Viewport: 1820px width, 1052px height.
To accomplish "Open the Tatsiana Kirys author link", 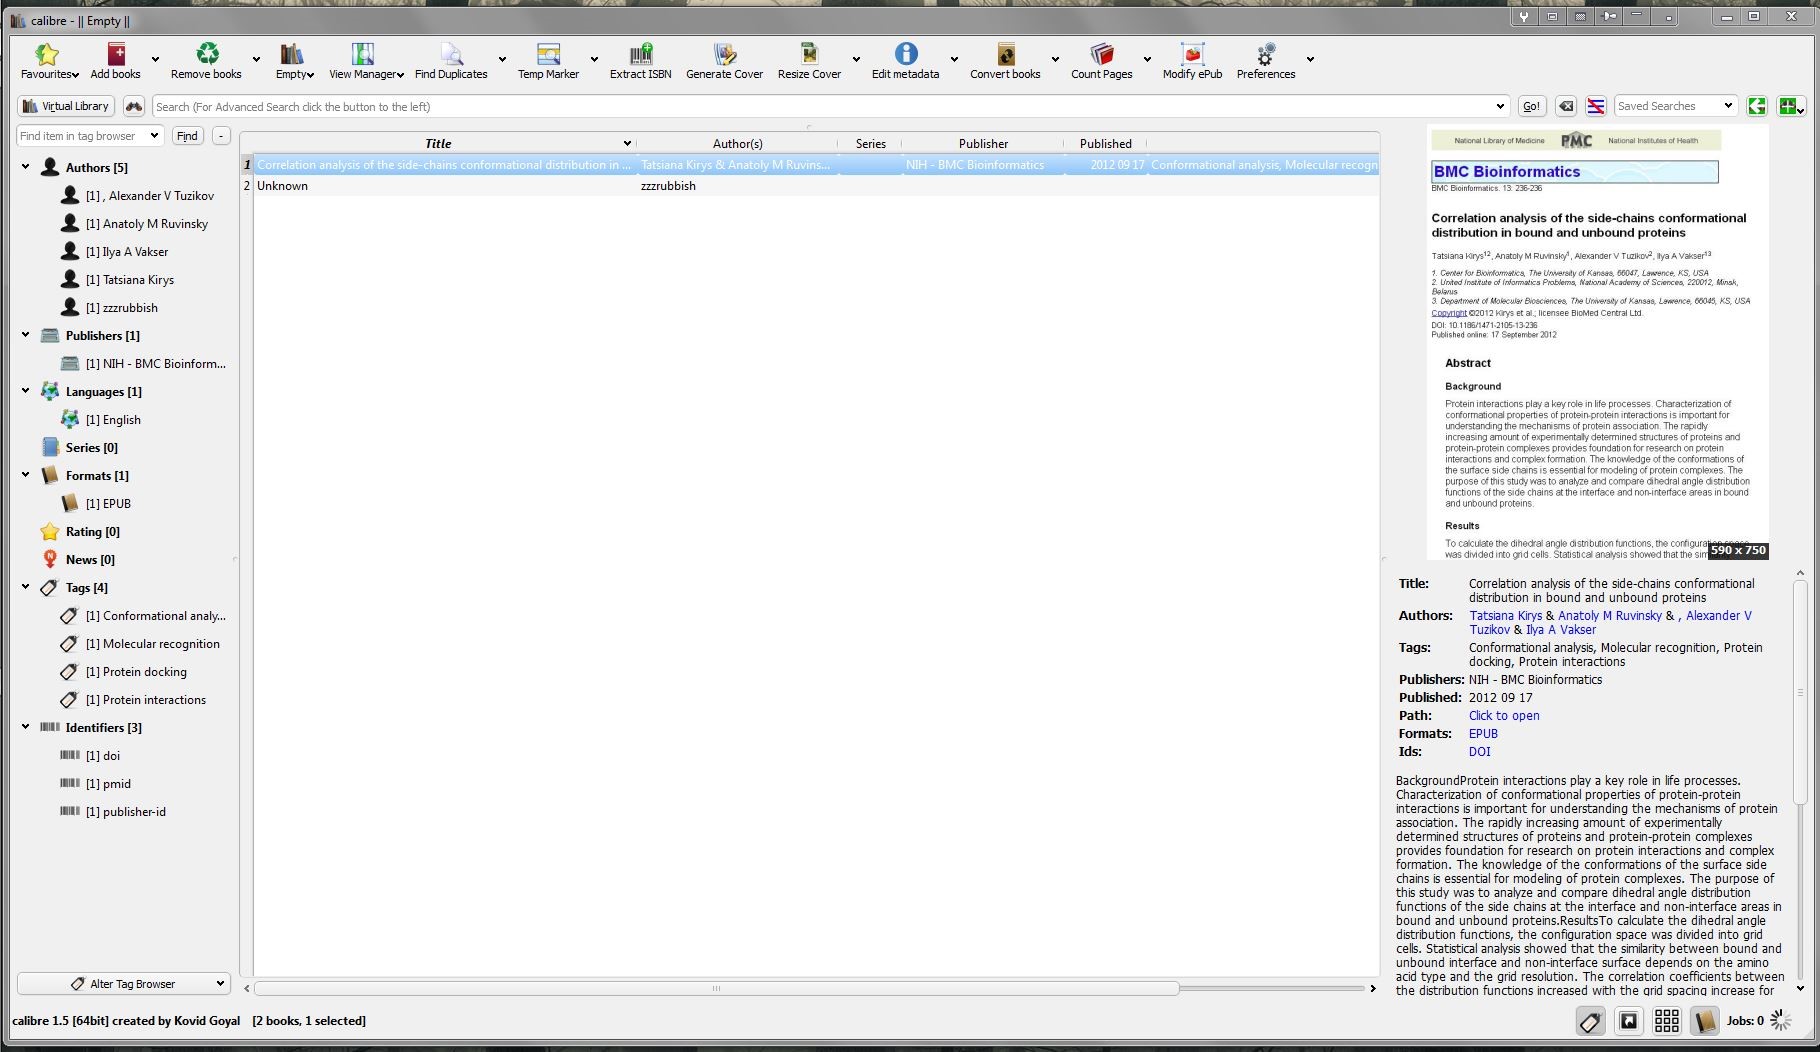I will click(1505, 616).
